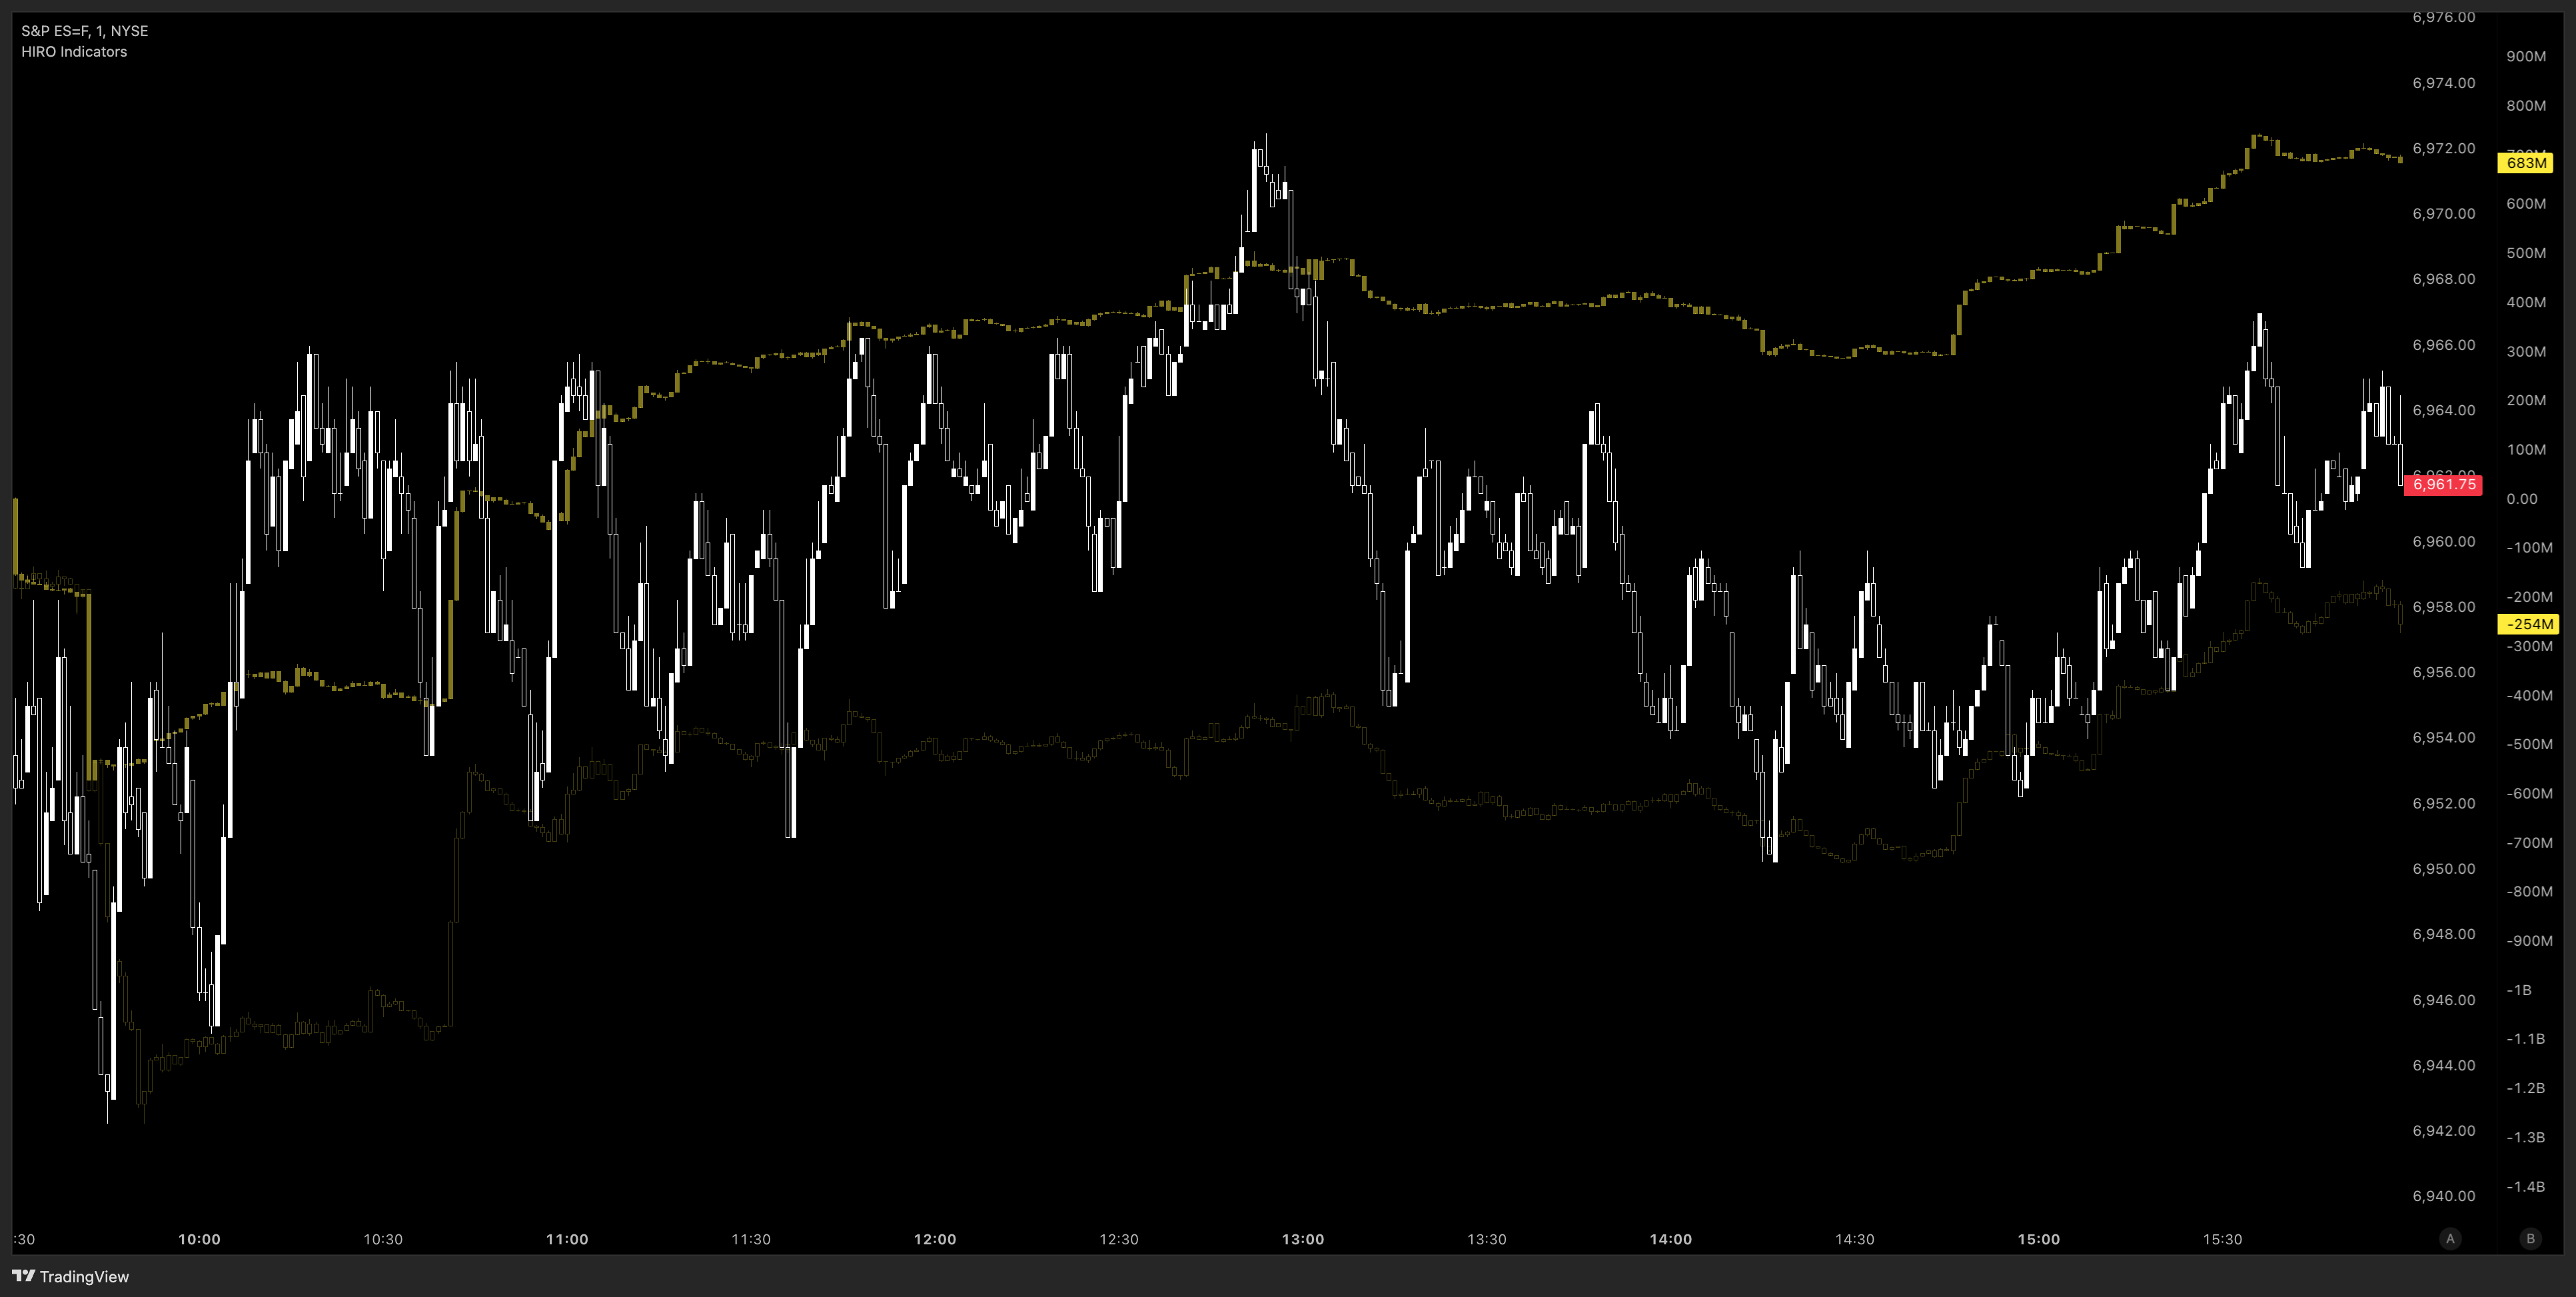Open the HIRO Indicators legend label
Viewport: 2576px width, 1297px height.
pos(74,52)
